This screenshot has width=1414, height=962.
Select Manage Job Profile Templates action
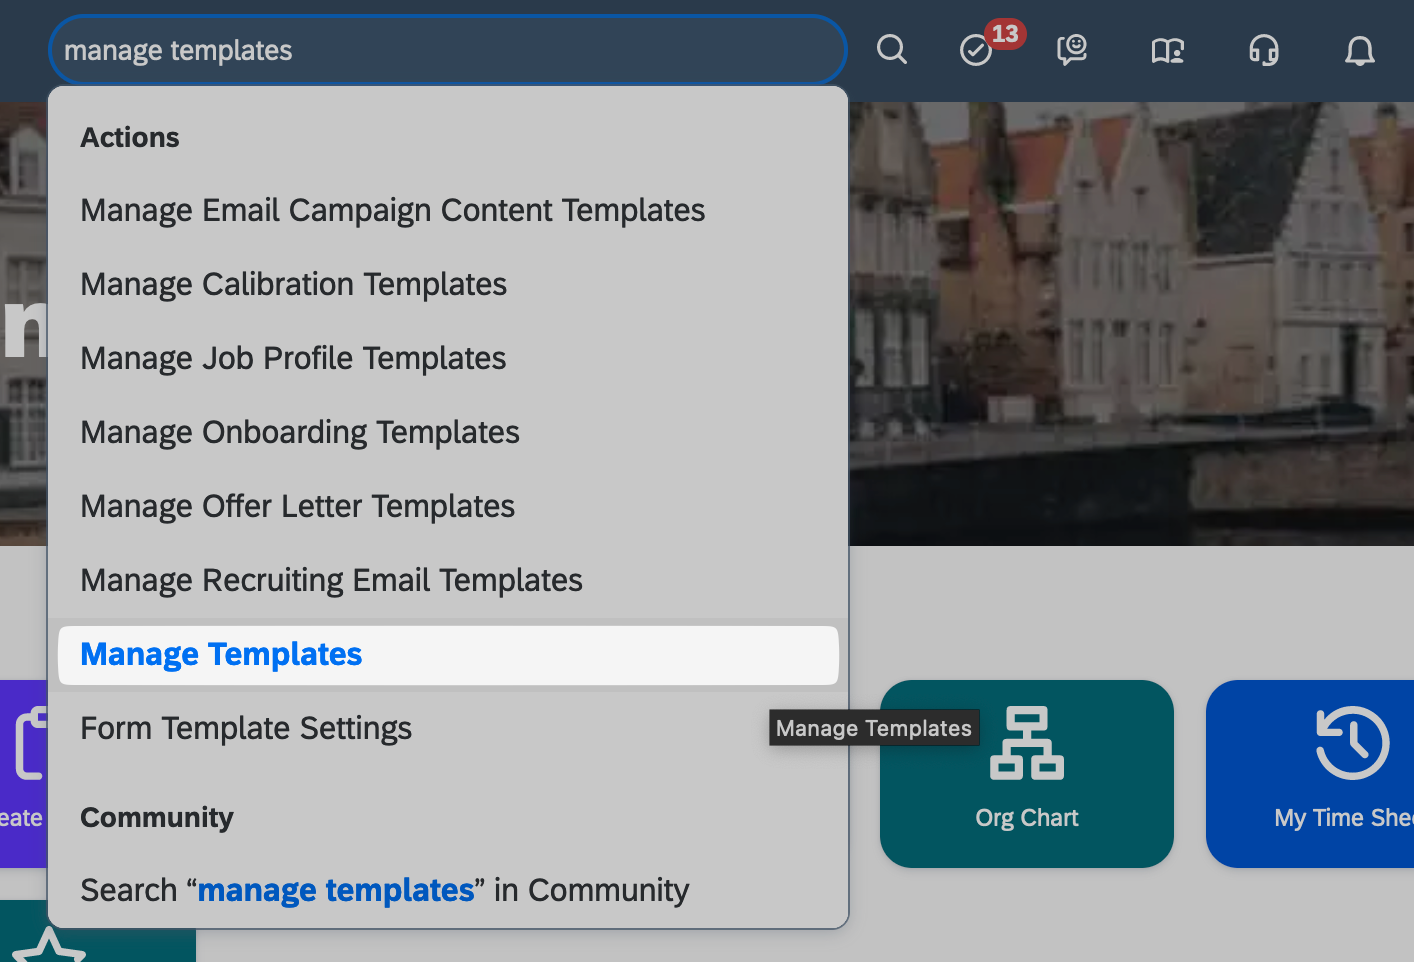293,358
